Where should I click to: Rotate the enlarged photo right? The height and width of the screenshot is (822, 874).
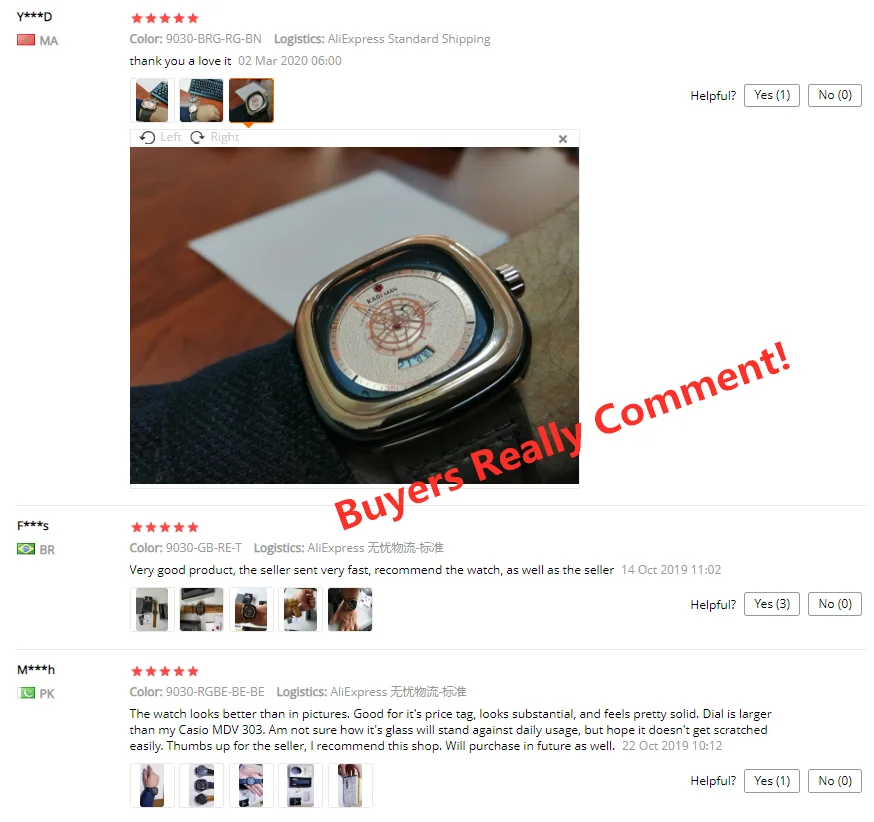pos(215,137)
